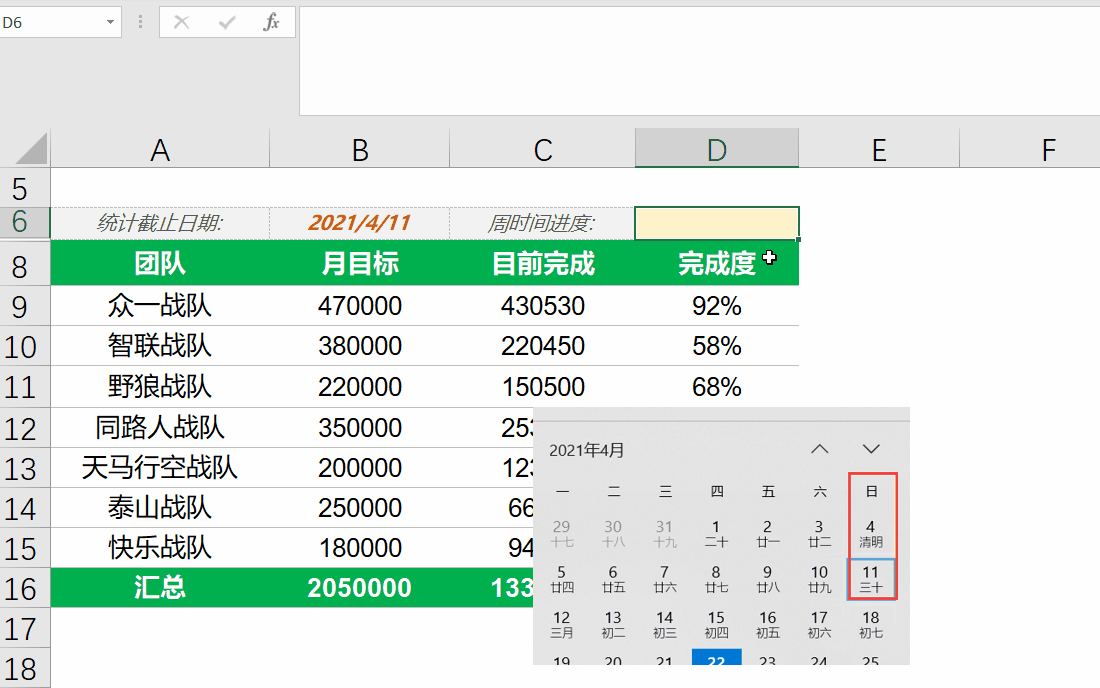1100x688 pixels.
Task: Click cell 众一战队
Action: click(x=160, y=306)
